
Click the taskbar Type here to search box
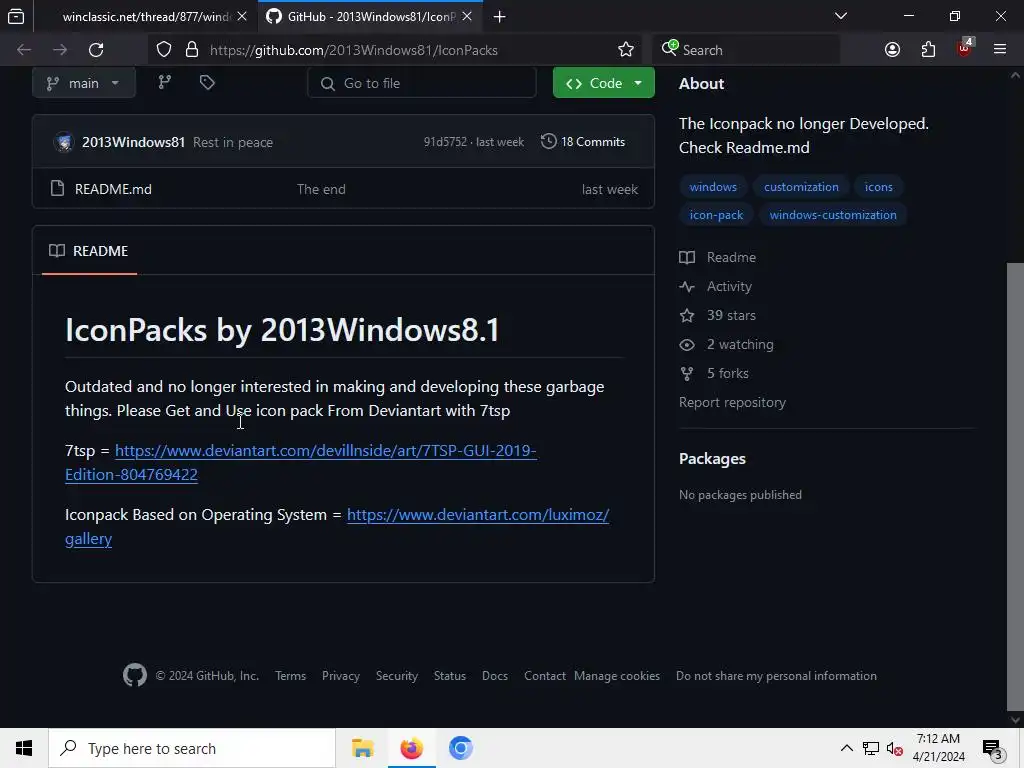pos(191,748)
